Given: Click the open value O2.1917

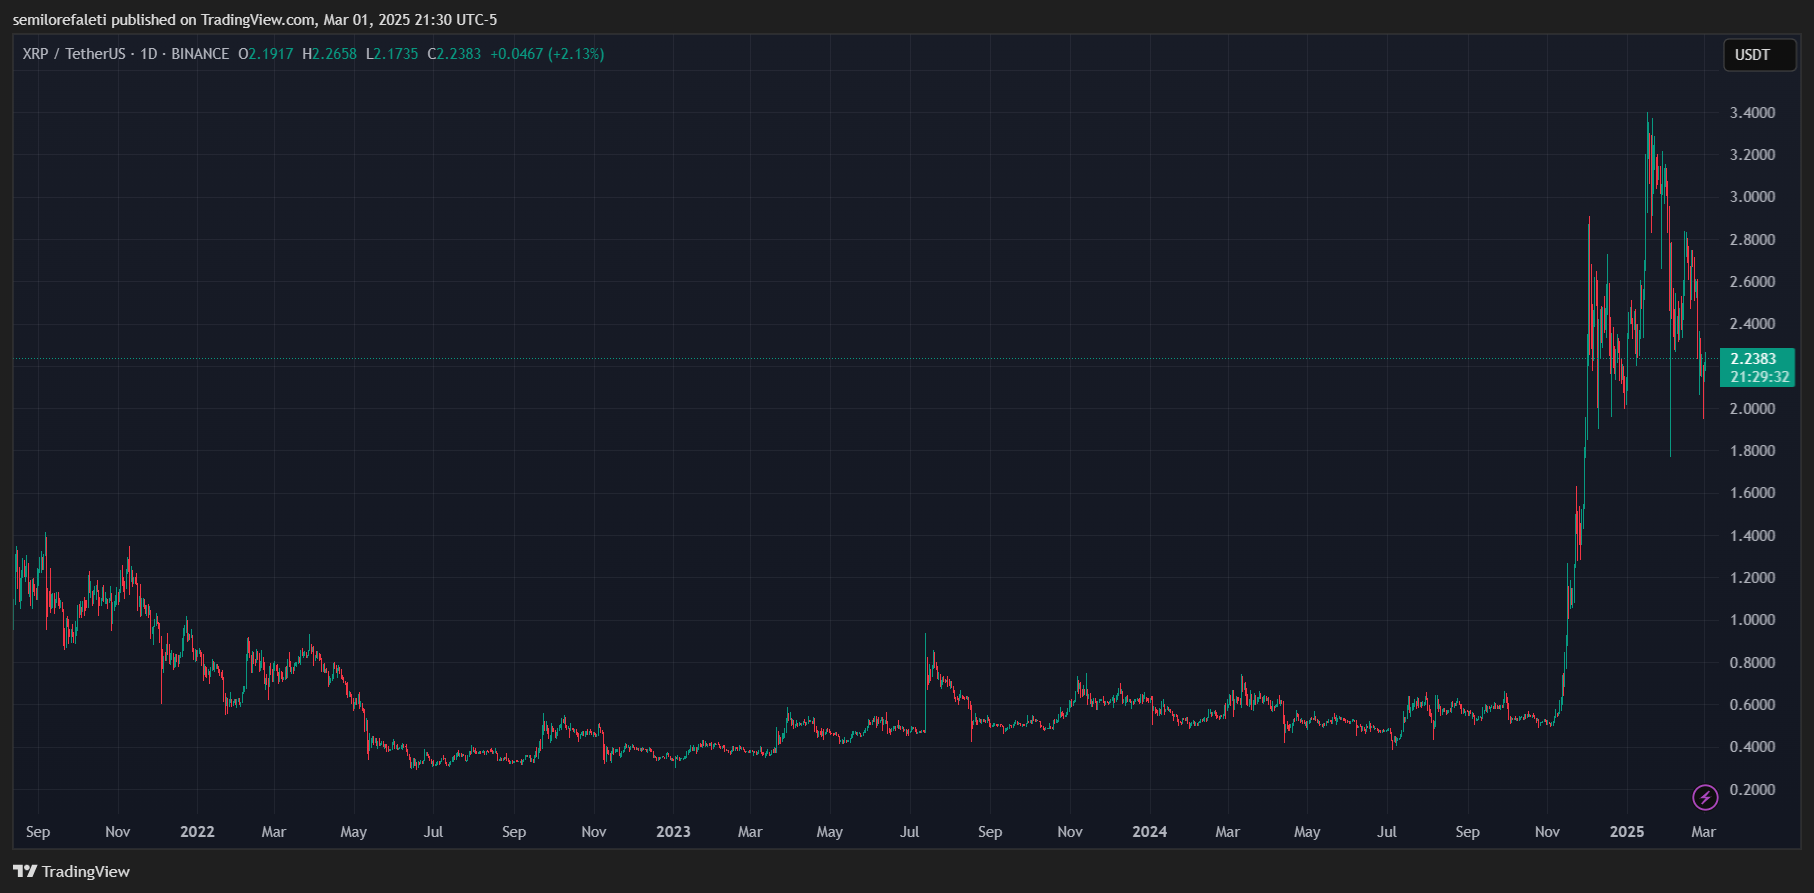Looking at the screenshot, I should [266, 54].
